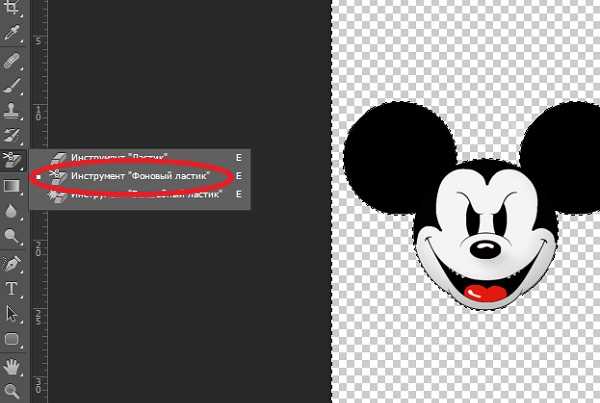Choose Инструмент "Ластик" from the flyout
600x403 pixels.
pos(140,157)
